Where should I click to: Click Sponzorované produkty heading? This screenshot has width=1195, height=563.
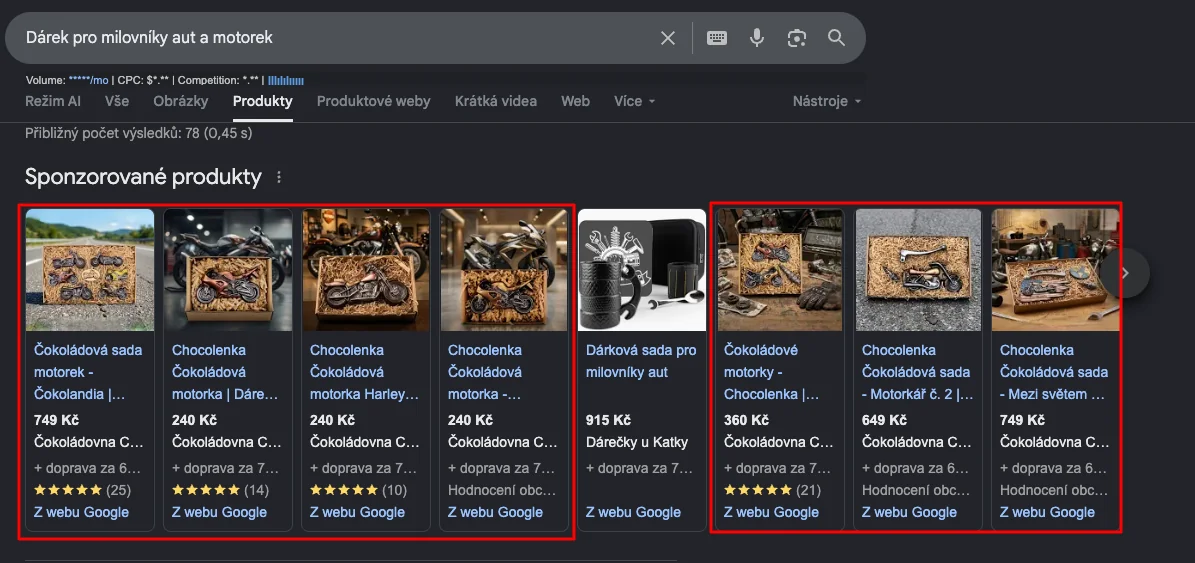(143, 177)
